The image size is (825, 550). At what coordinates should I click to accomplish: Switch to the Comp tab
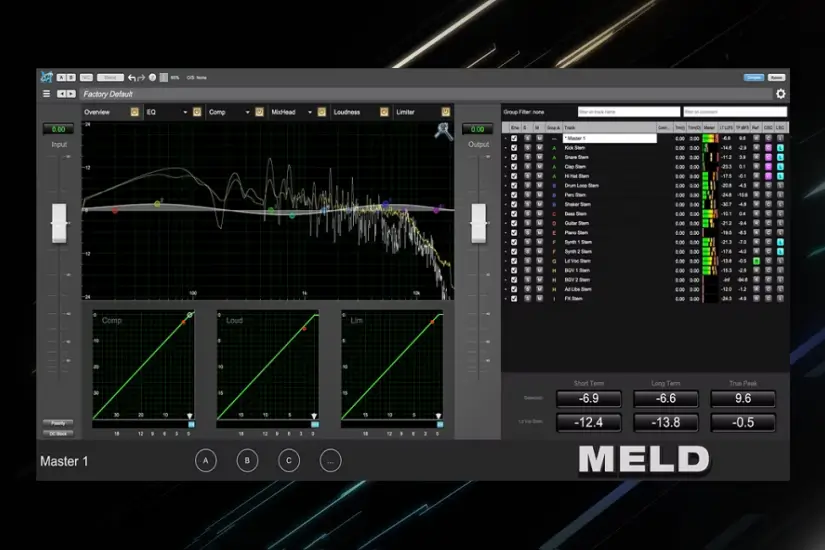[x=217, y=112]
